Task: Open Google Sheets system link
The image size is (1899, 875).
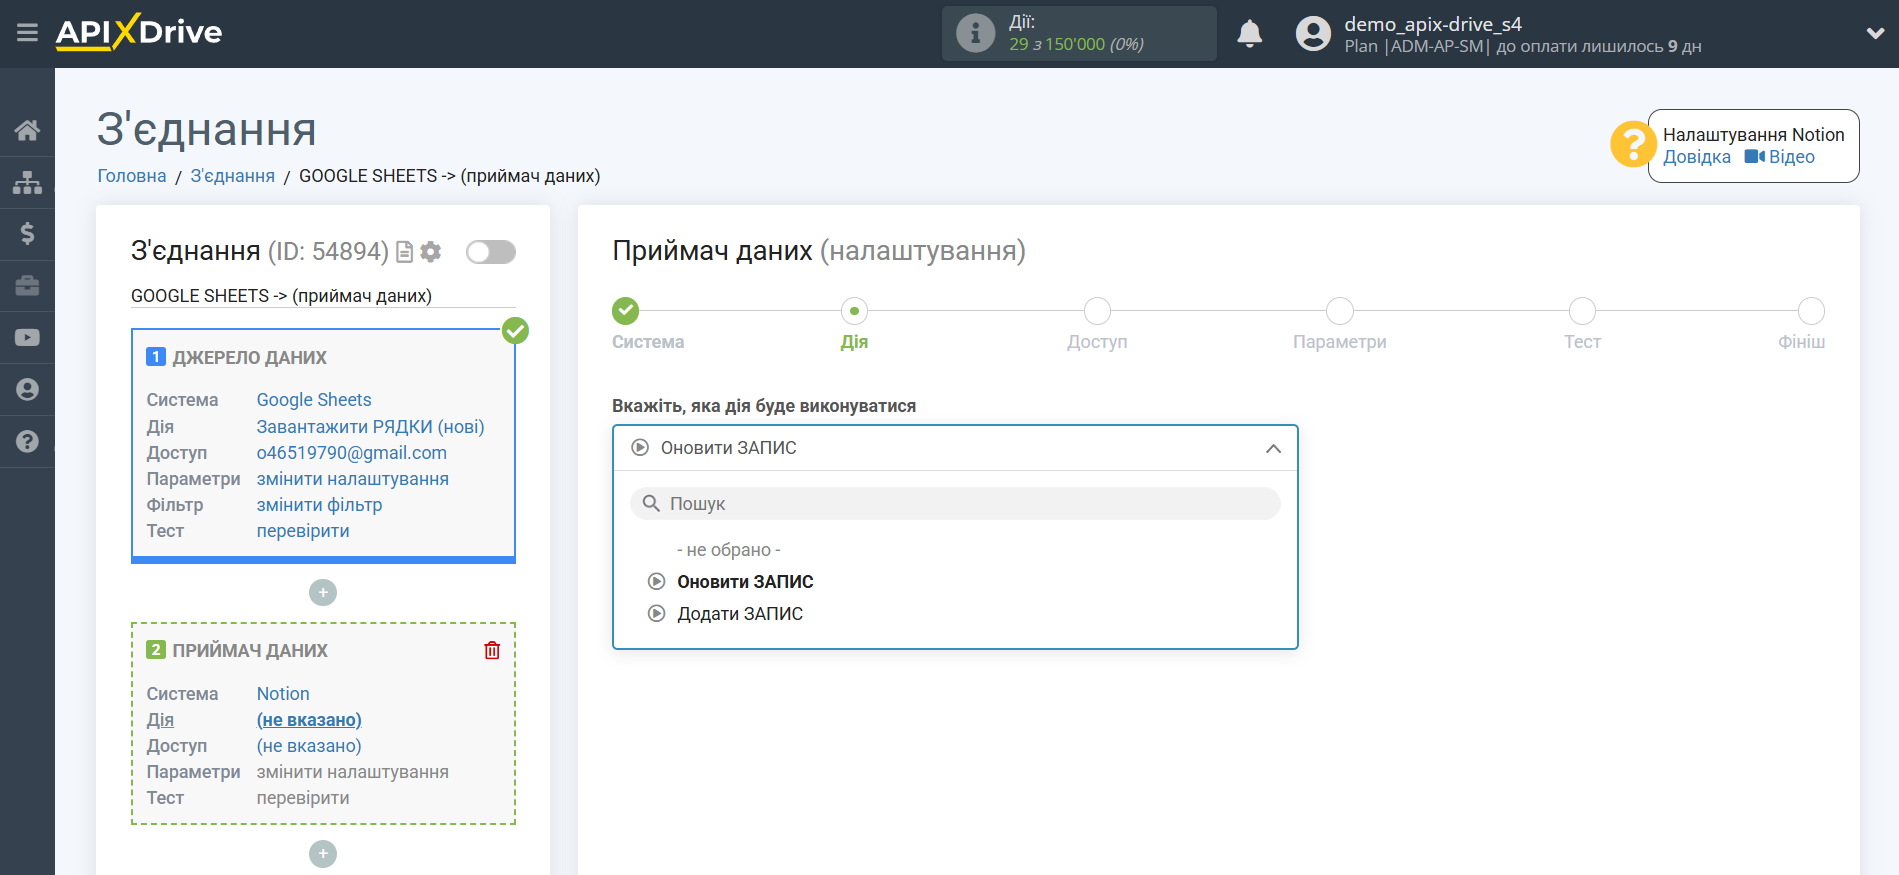Action: pyautogui.click(x=314, y=400)
